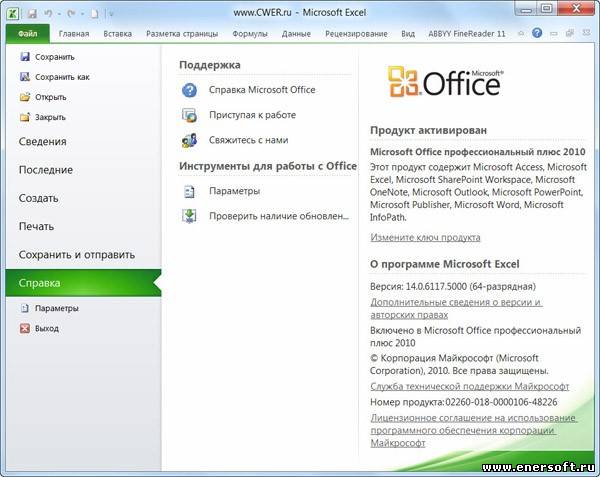Switch to the Главная tab
The image size is (600, 477).
74,34
